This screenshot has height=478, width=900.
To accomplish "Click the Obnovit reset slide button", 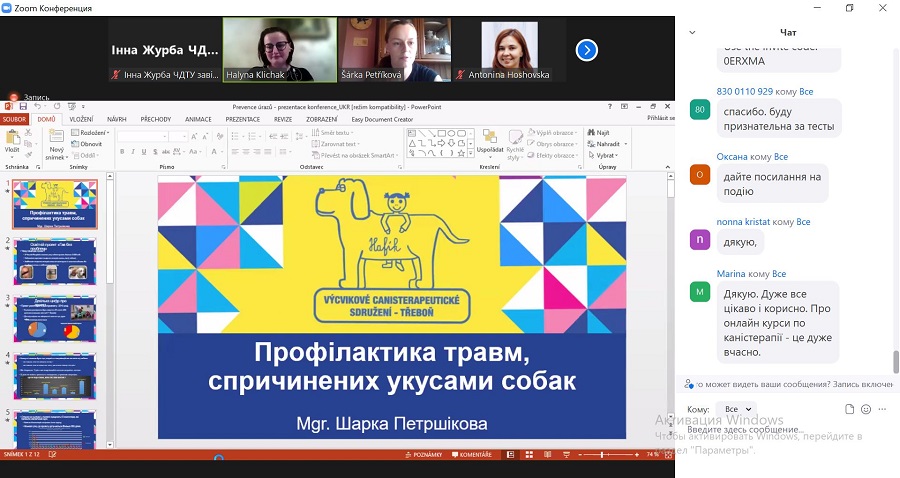I will [x=87, y=144].
